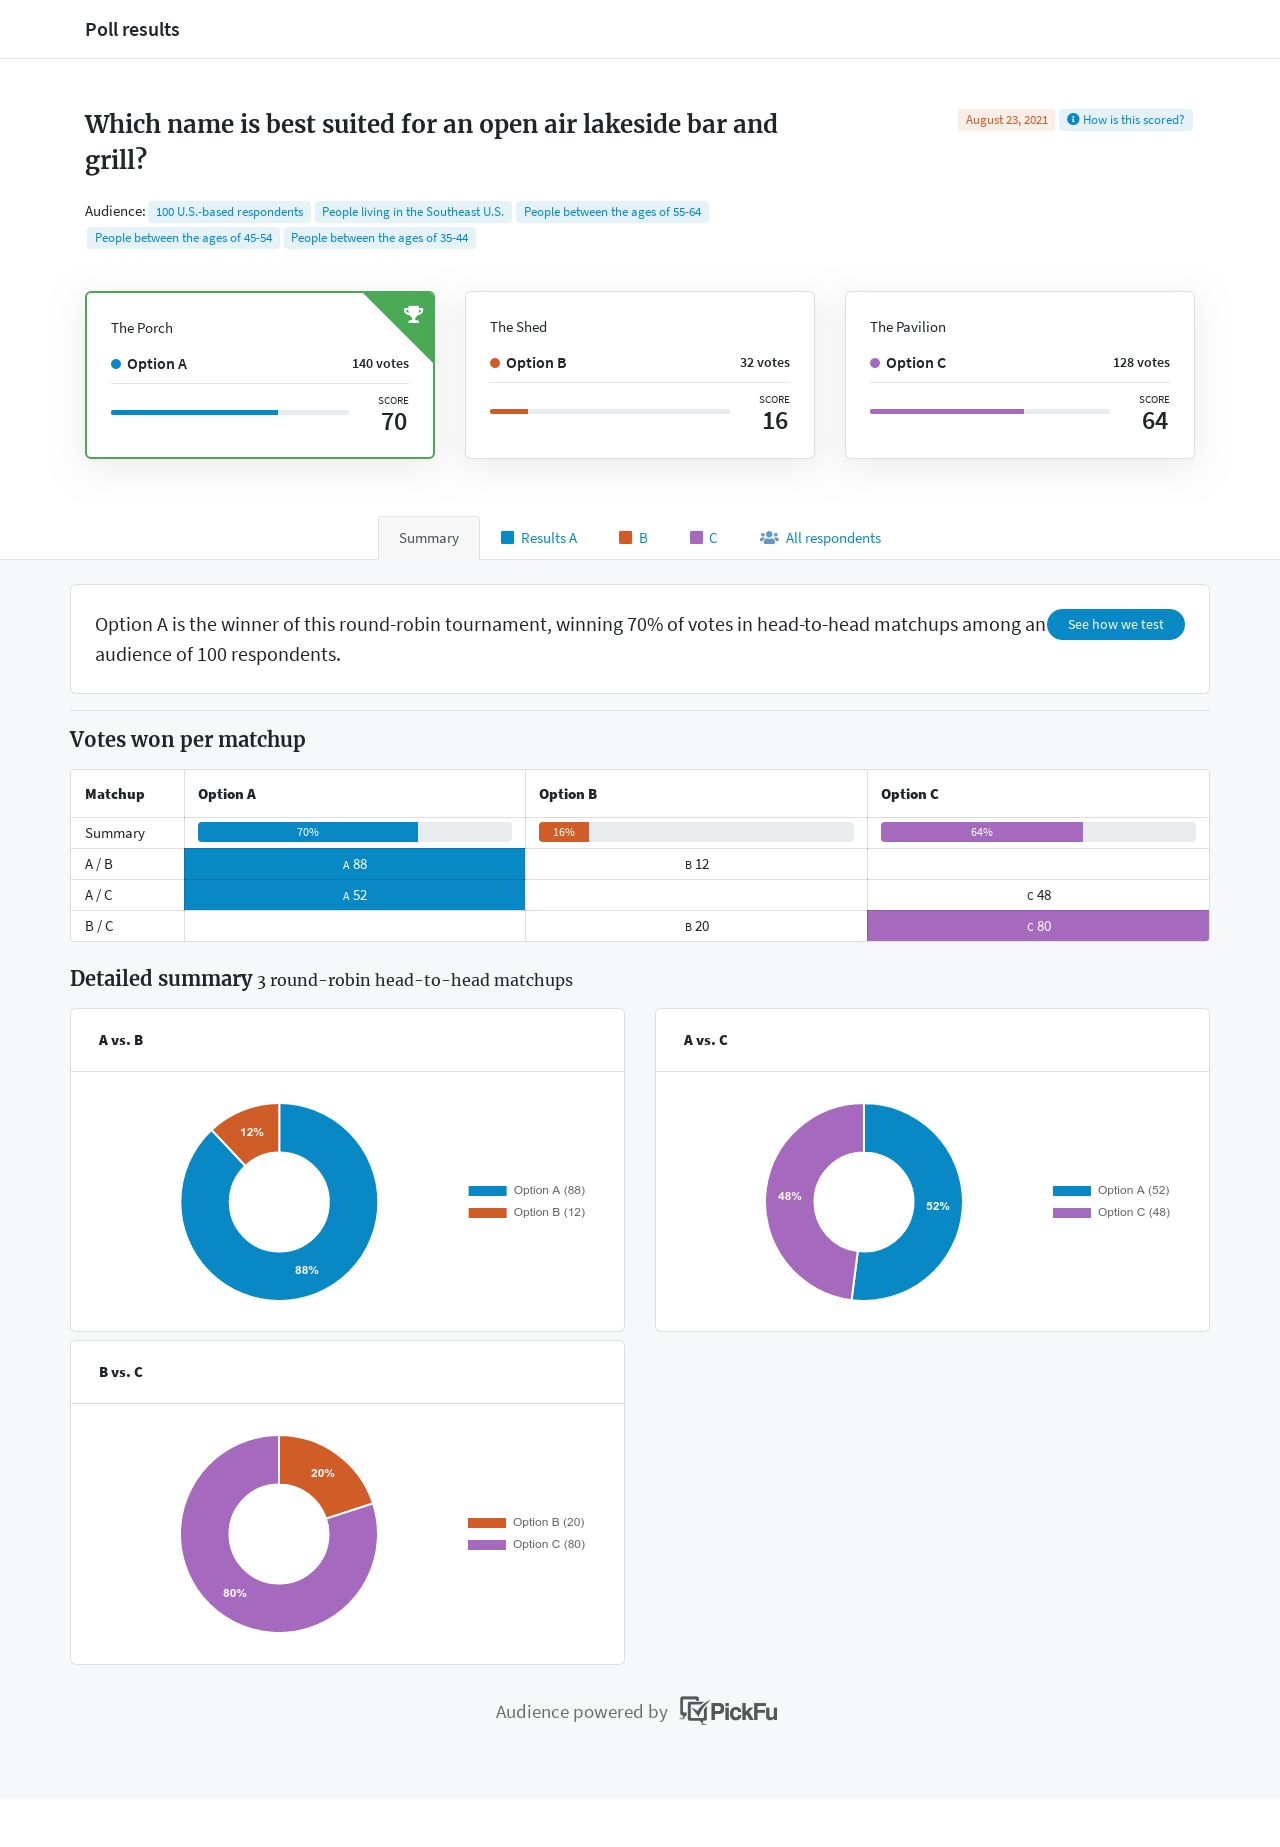Click the purple square icon on C tab
The image size is (1280, 1847).
pyautogui.click(x=696, y=538)
